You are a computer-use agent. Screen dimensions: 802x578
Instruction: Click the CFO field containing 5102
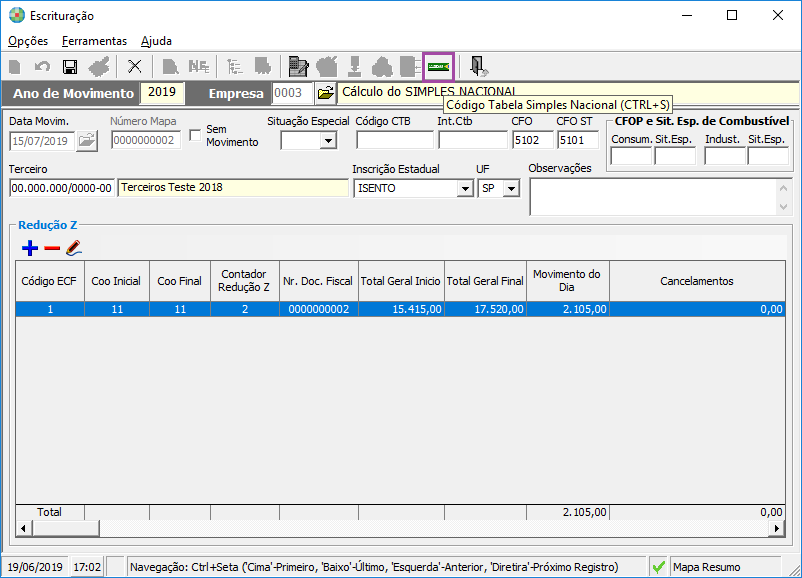533,140
